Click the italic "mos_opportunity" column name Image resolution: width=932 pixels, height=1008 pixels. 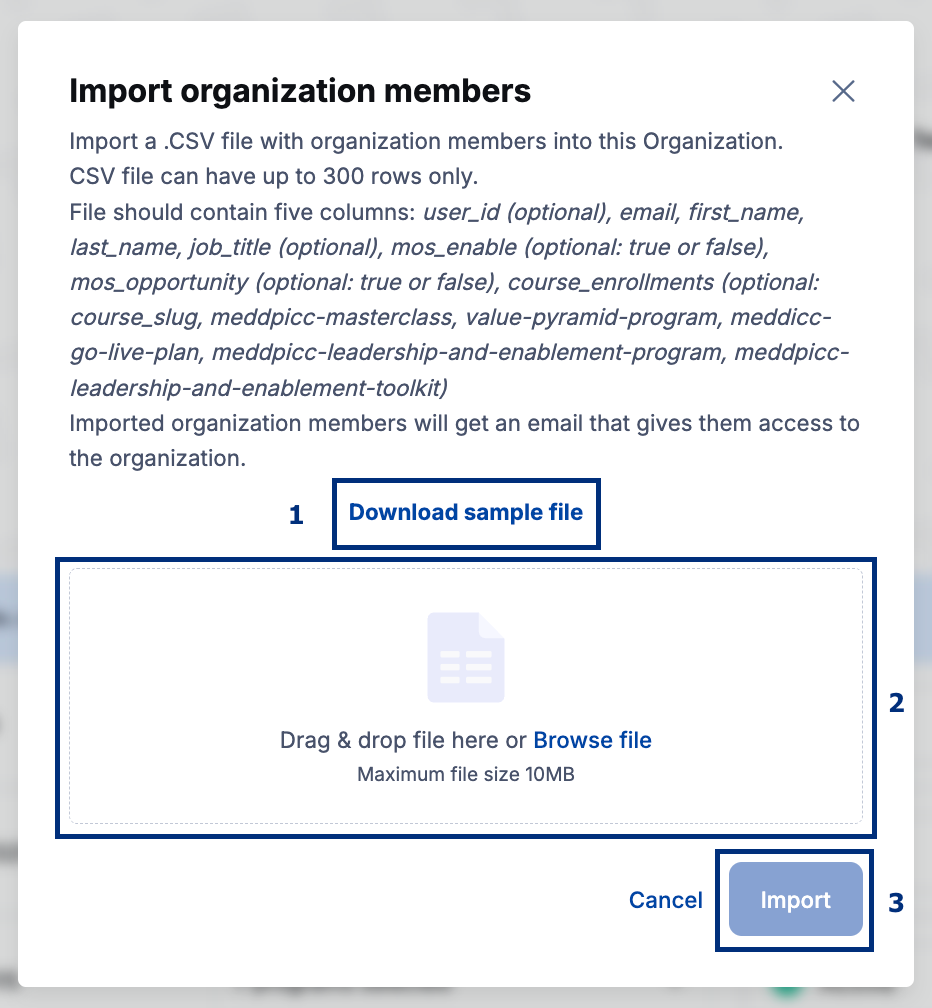(x=157, y=283)
